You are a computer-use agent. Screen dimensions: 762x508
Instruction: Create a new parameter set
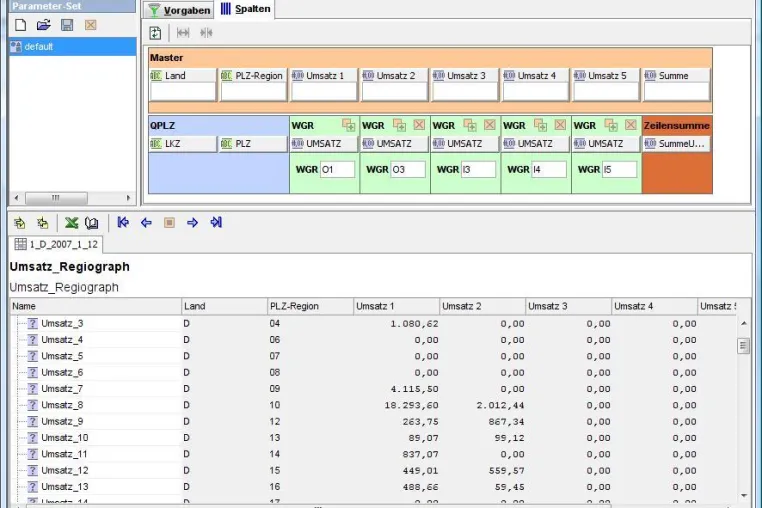tap(20, 25)
